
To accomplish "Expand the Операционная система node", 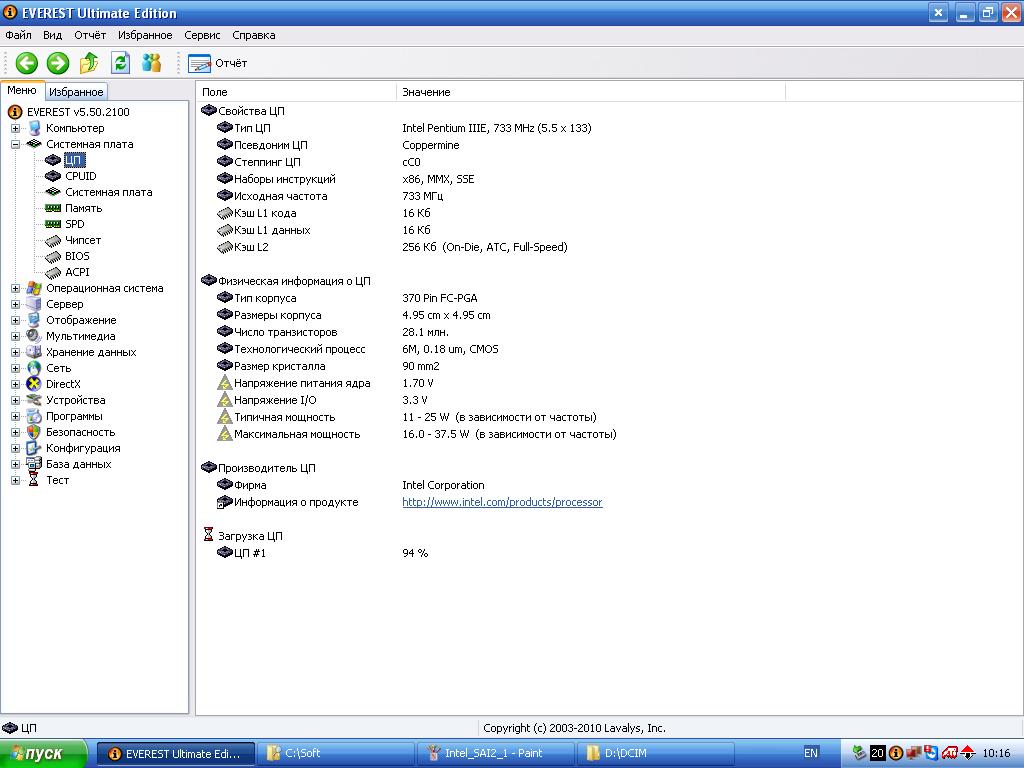I will (15, 288).
